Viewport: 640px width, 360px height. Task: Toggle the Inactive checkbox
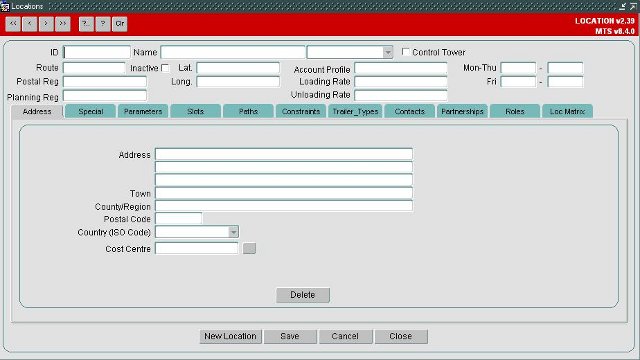[x=165, y=68]
